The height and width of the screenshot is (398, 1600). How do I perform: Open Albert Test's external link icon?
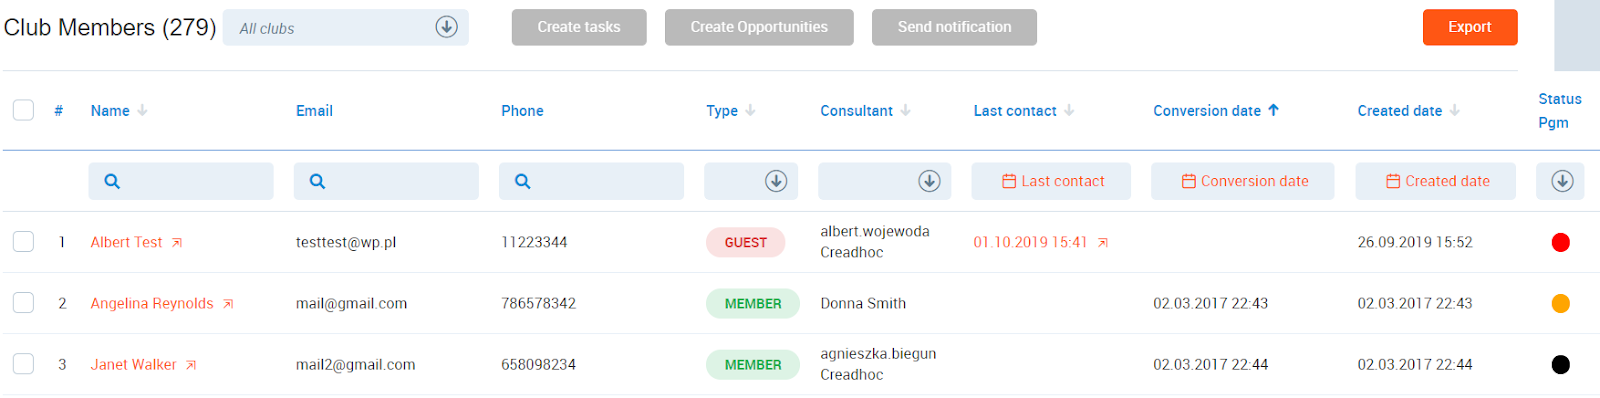[177, 243]
